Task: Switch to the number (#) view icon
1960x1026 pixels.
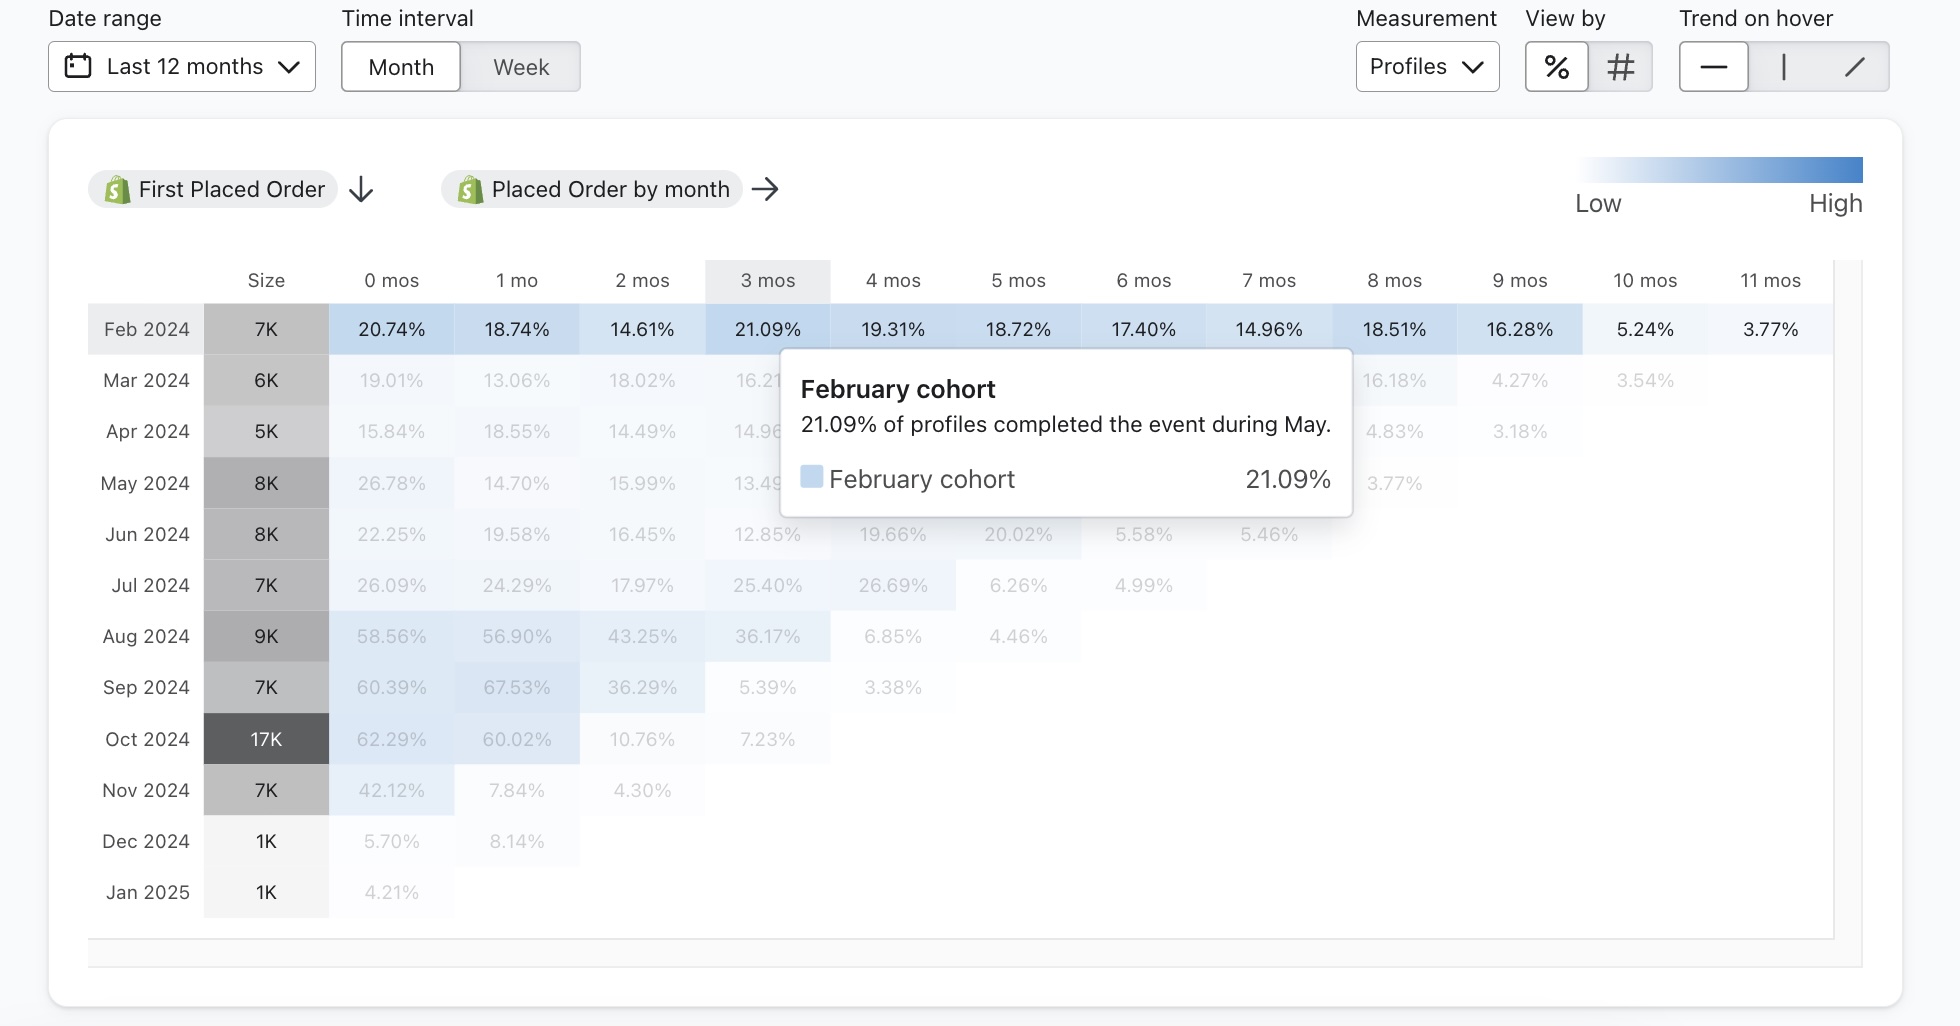Action: 1620,67
